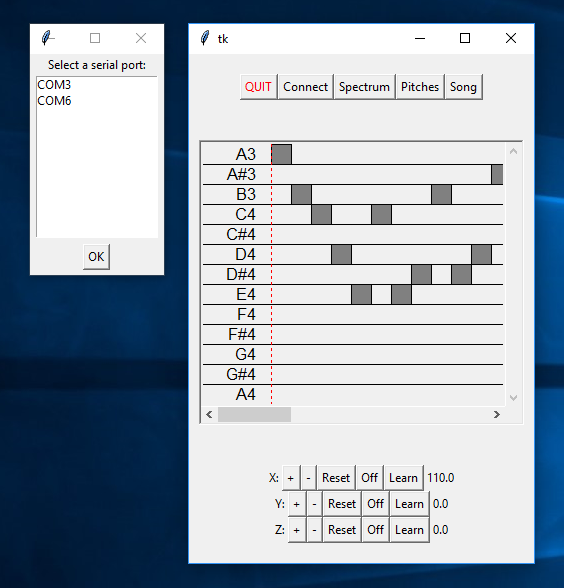The width and height of the screenshot is (564, 588).
Task: Toggle the X axis Off button
Action: coord(369,478)
